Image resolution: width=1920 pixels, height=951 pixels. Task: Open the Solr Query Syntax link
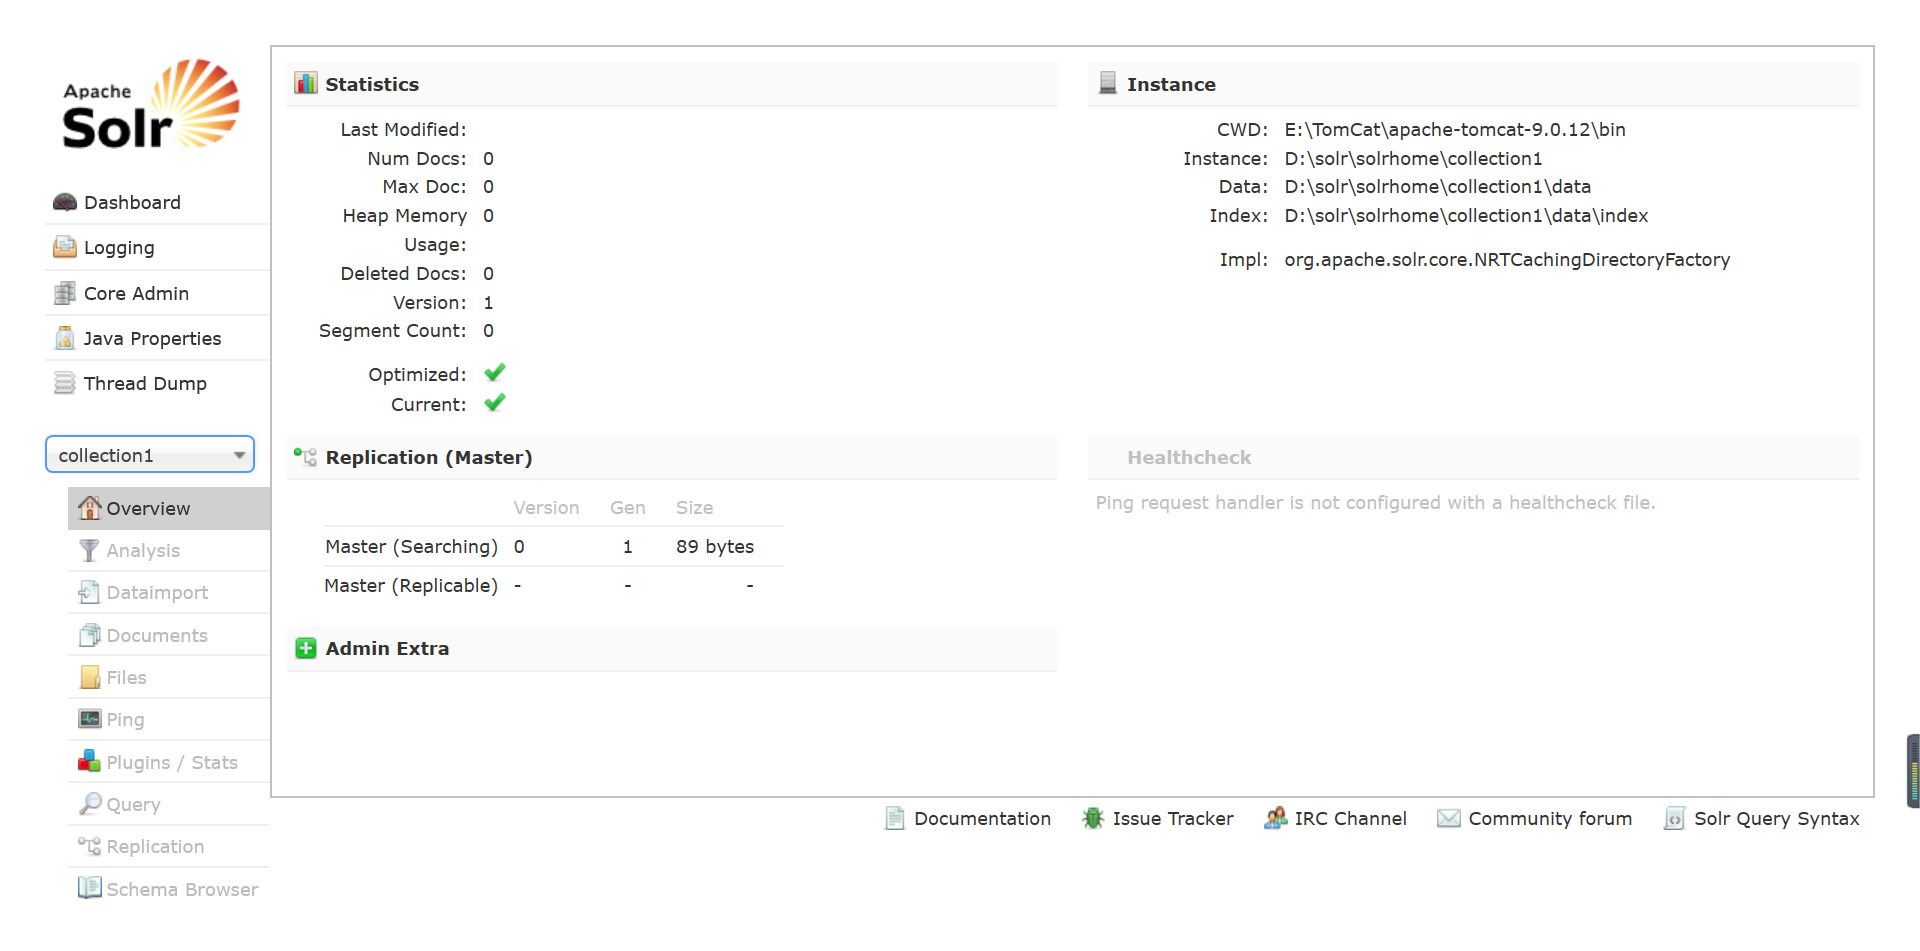(1777, 818)
